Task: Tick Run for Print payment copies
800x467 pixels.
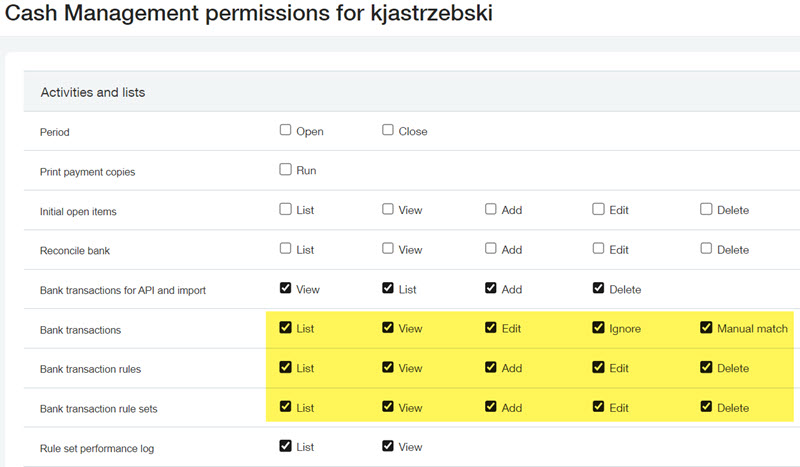Action: pyautogui.click(x=286, y=170)
